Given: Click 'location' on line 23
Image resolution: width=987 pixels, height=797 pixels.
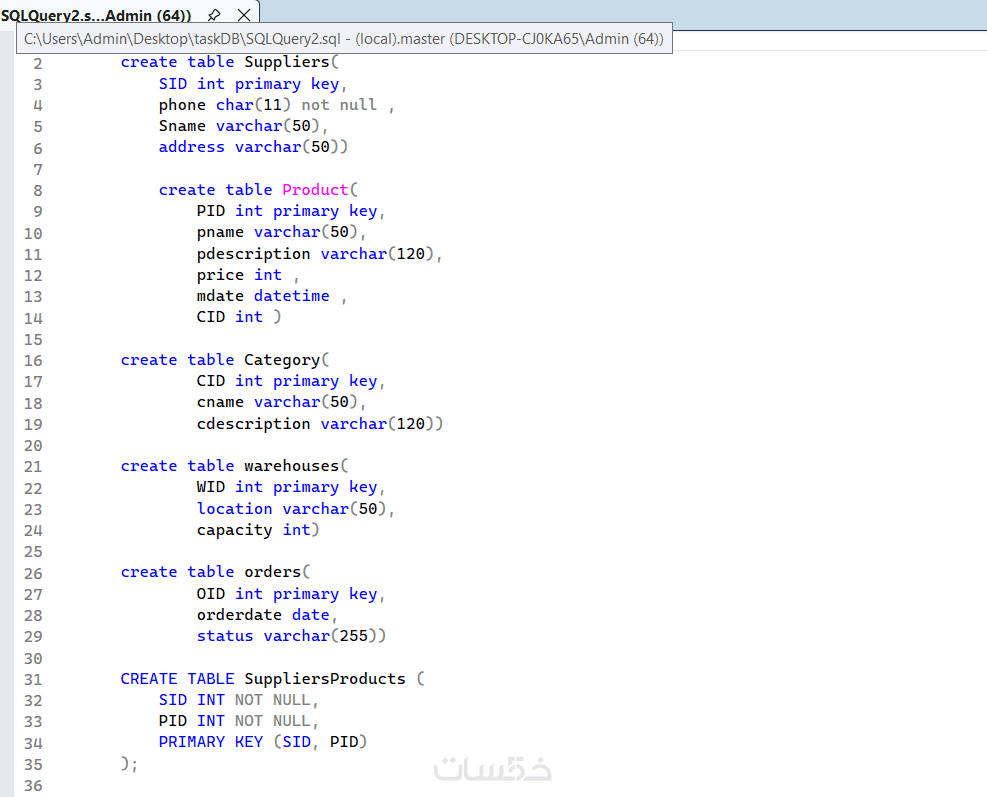Looking at the screenshot, I should tap(234, 509).
